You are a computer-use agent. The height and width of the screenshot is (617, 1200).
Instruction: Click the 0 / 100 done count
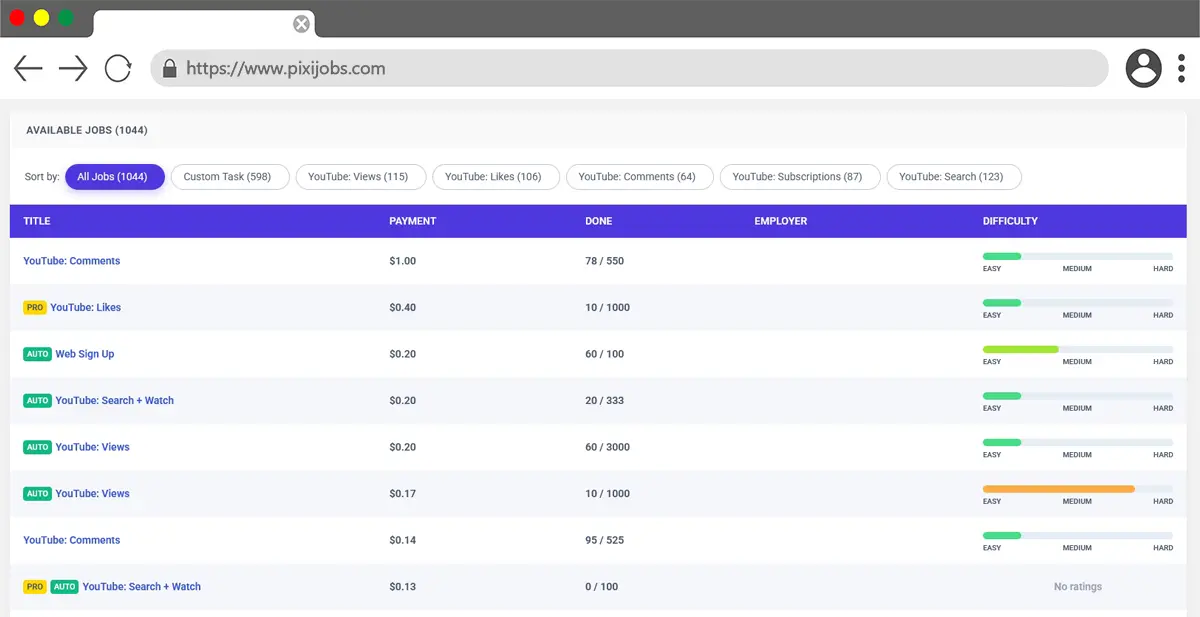[602, 587]
